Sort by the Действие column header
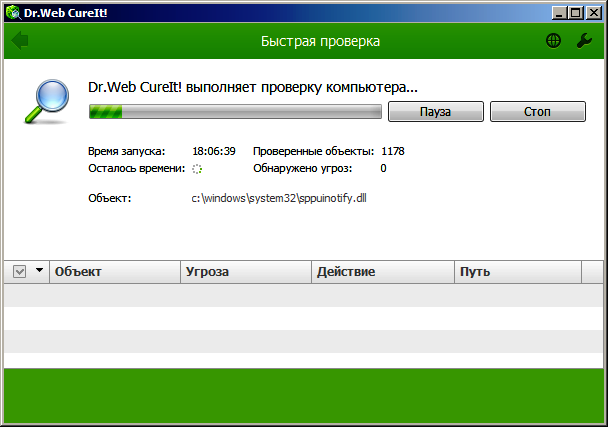The height and width of the screenshot is (427, 608). [383, 272]
